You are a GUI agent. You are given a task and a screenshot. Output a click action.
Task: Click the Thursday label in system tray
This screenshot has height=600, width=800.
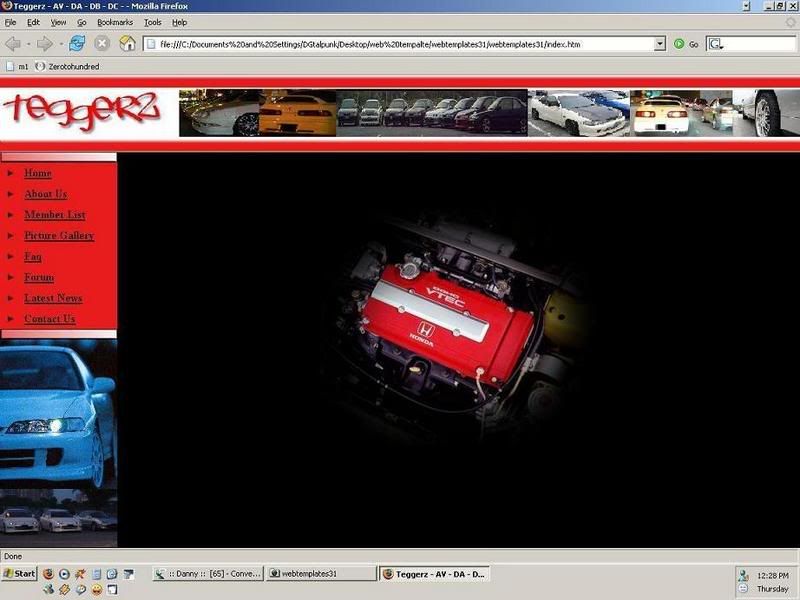(x=772, y=589)
